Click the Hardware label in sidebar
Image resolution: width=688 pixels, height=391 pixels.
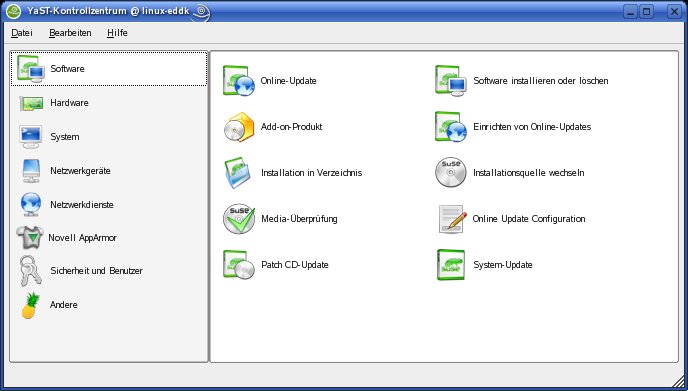(69, 103)
